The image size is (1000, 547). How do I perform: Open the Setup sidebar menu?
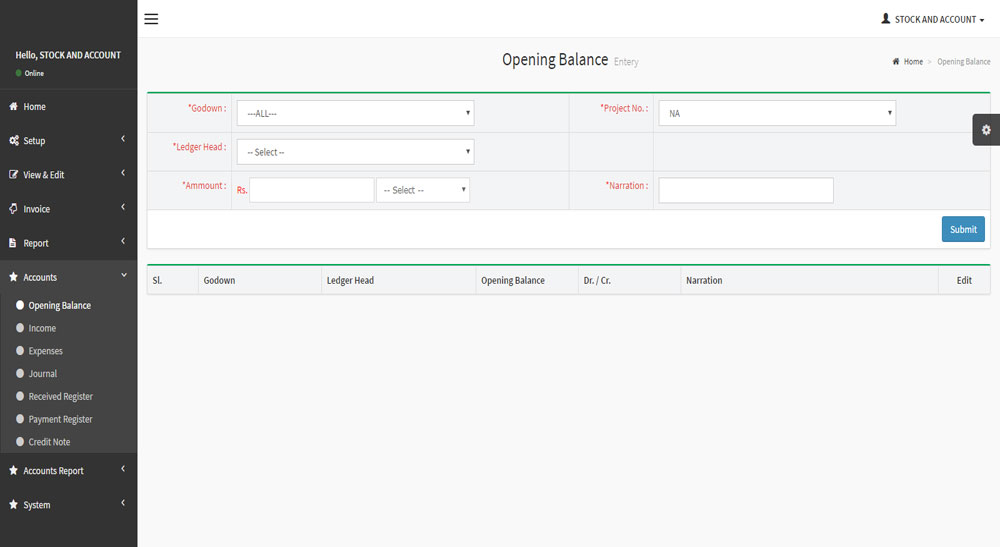click(68, 140)
